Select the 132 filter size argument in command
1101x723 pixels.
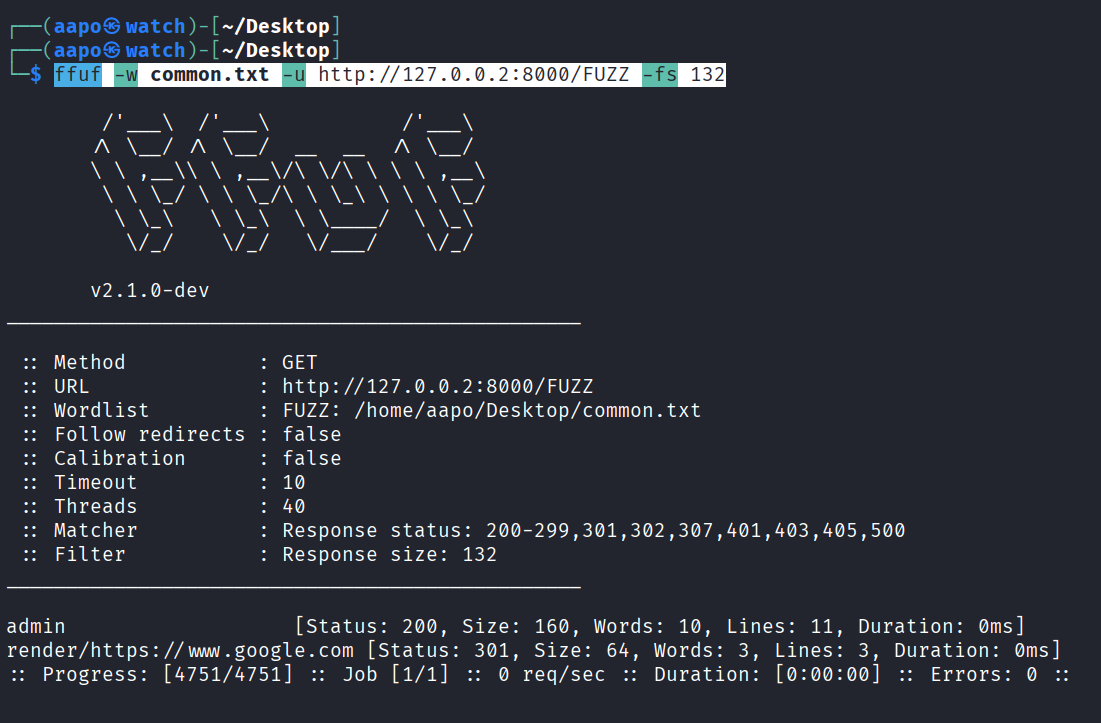pos(707,75)
